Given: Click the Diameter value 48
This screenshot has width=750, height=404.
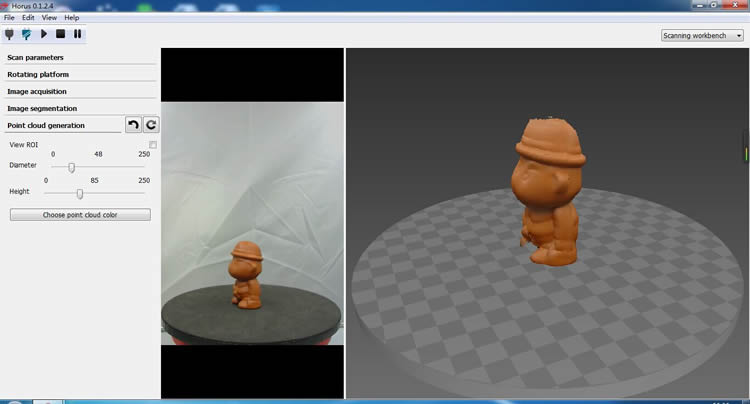Looking at the screenshot, I should (98, 154).
